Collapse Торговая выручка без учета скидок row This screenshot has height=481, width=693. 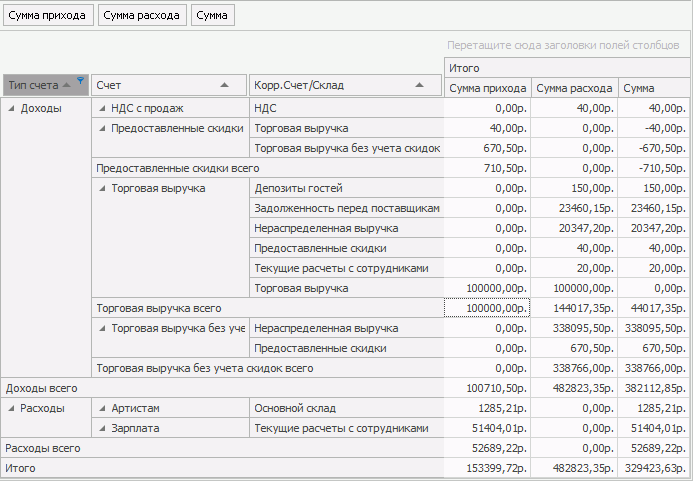(102, 328)
